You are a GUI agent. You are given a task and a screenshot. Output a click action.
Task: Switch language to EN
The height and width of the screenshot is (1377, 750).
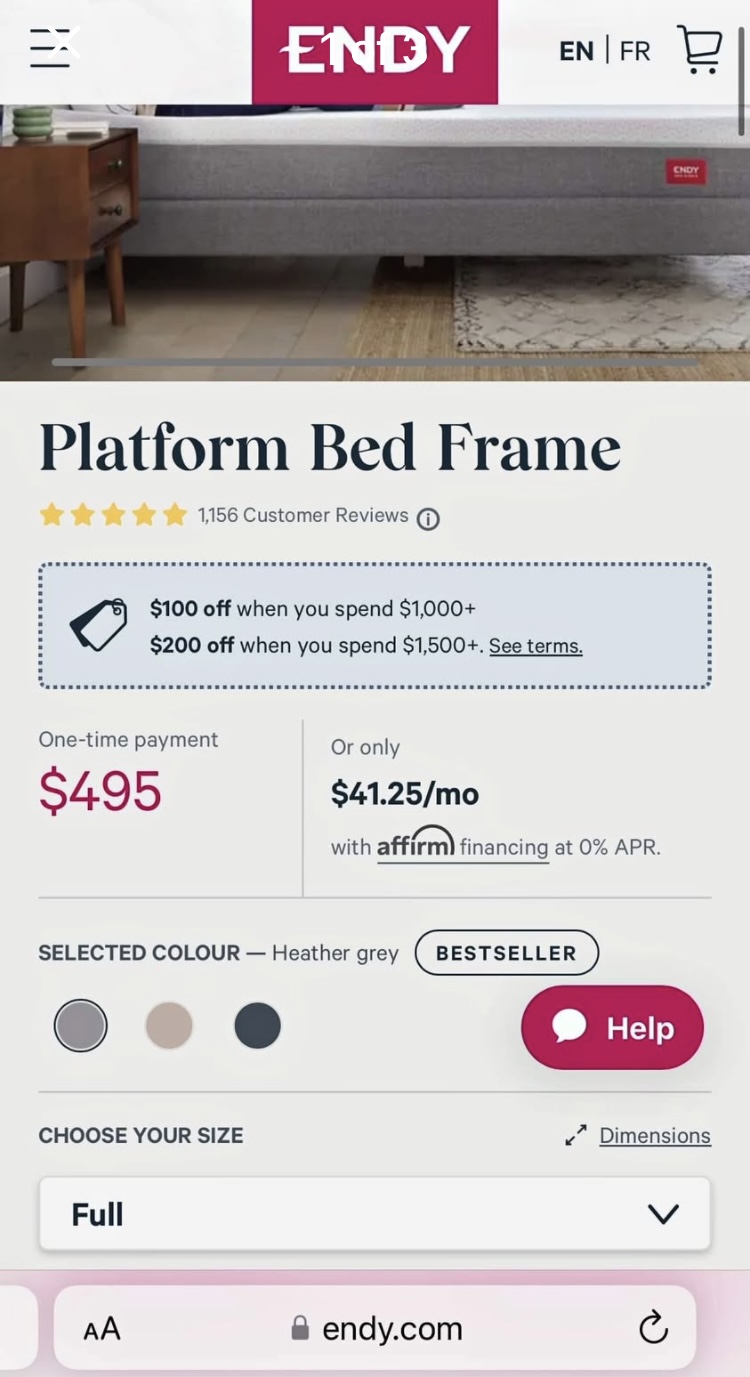(x=576, y=51)
